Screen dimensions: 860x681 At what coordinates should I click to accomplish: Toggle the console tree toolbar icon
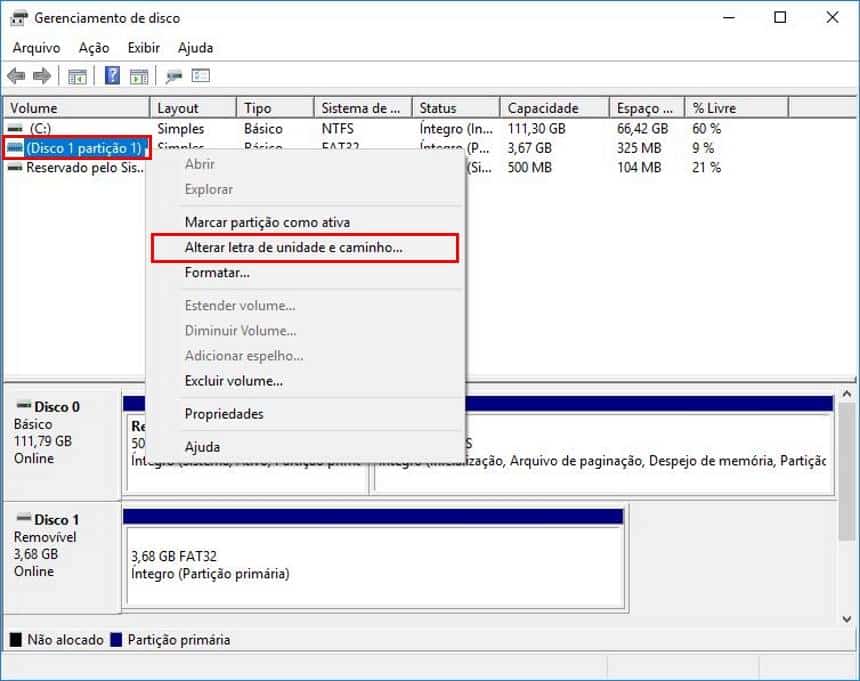pos(77,76)
